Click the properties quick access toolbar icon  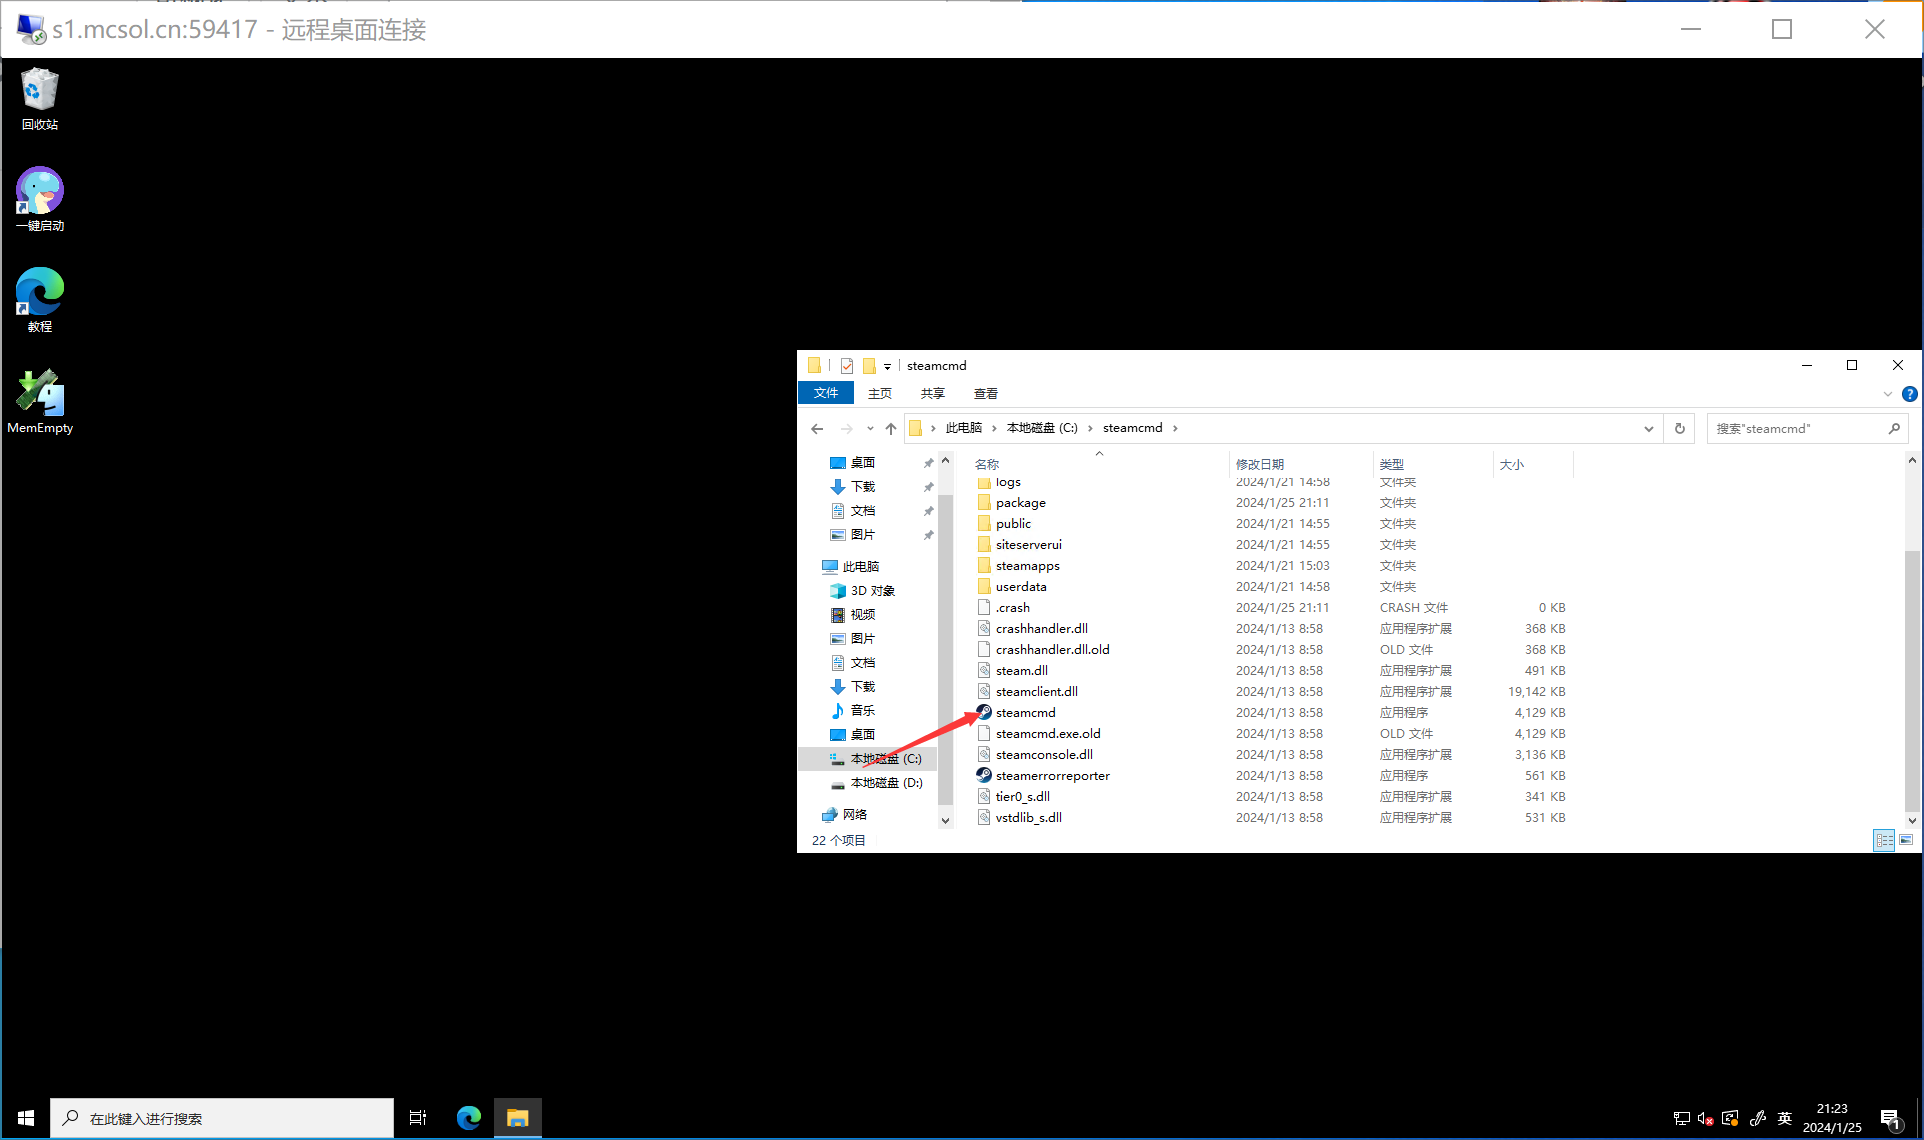[x=847, y=366]
